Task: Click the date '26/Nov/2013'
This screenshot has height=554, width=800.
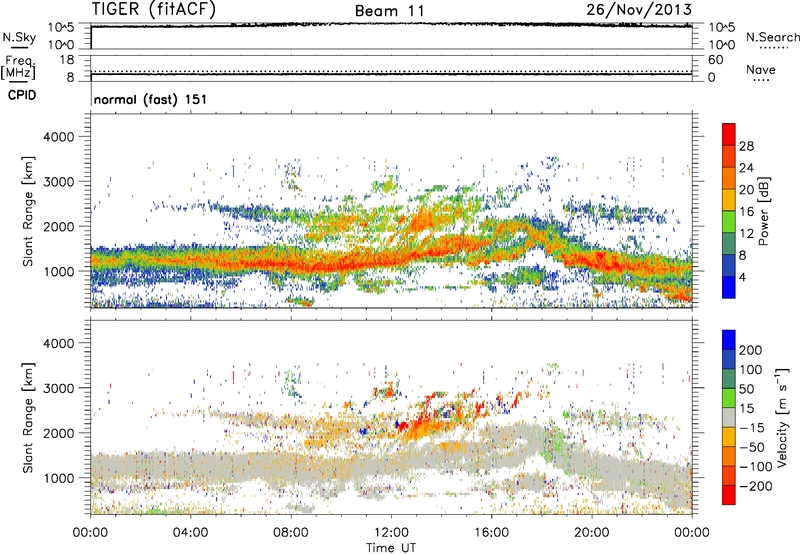Action: pos(639,9)
